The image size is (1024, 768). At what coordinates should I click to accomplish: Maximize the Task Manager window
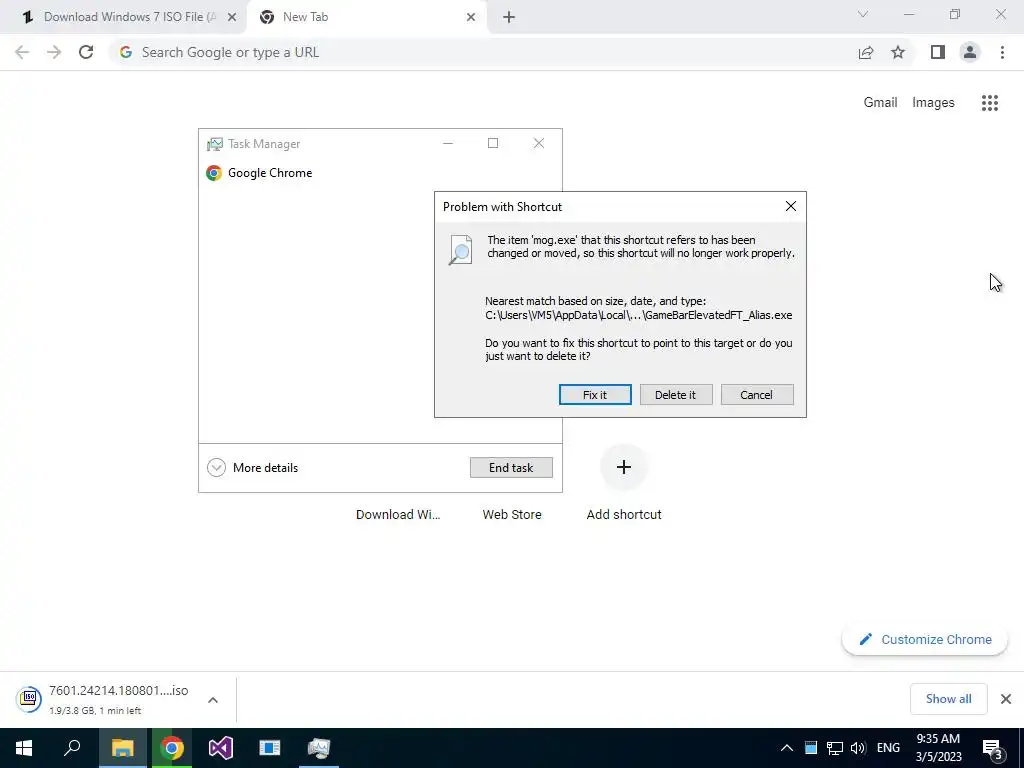[x=493, y=143]
